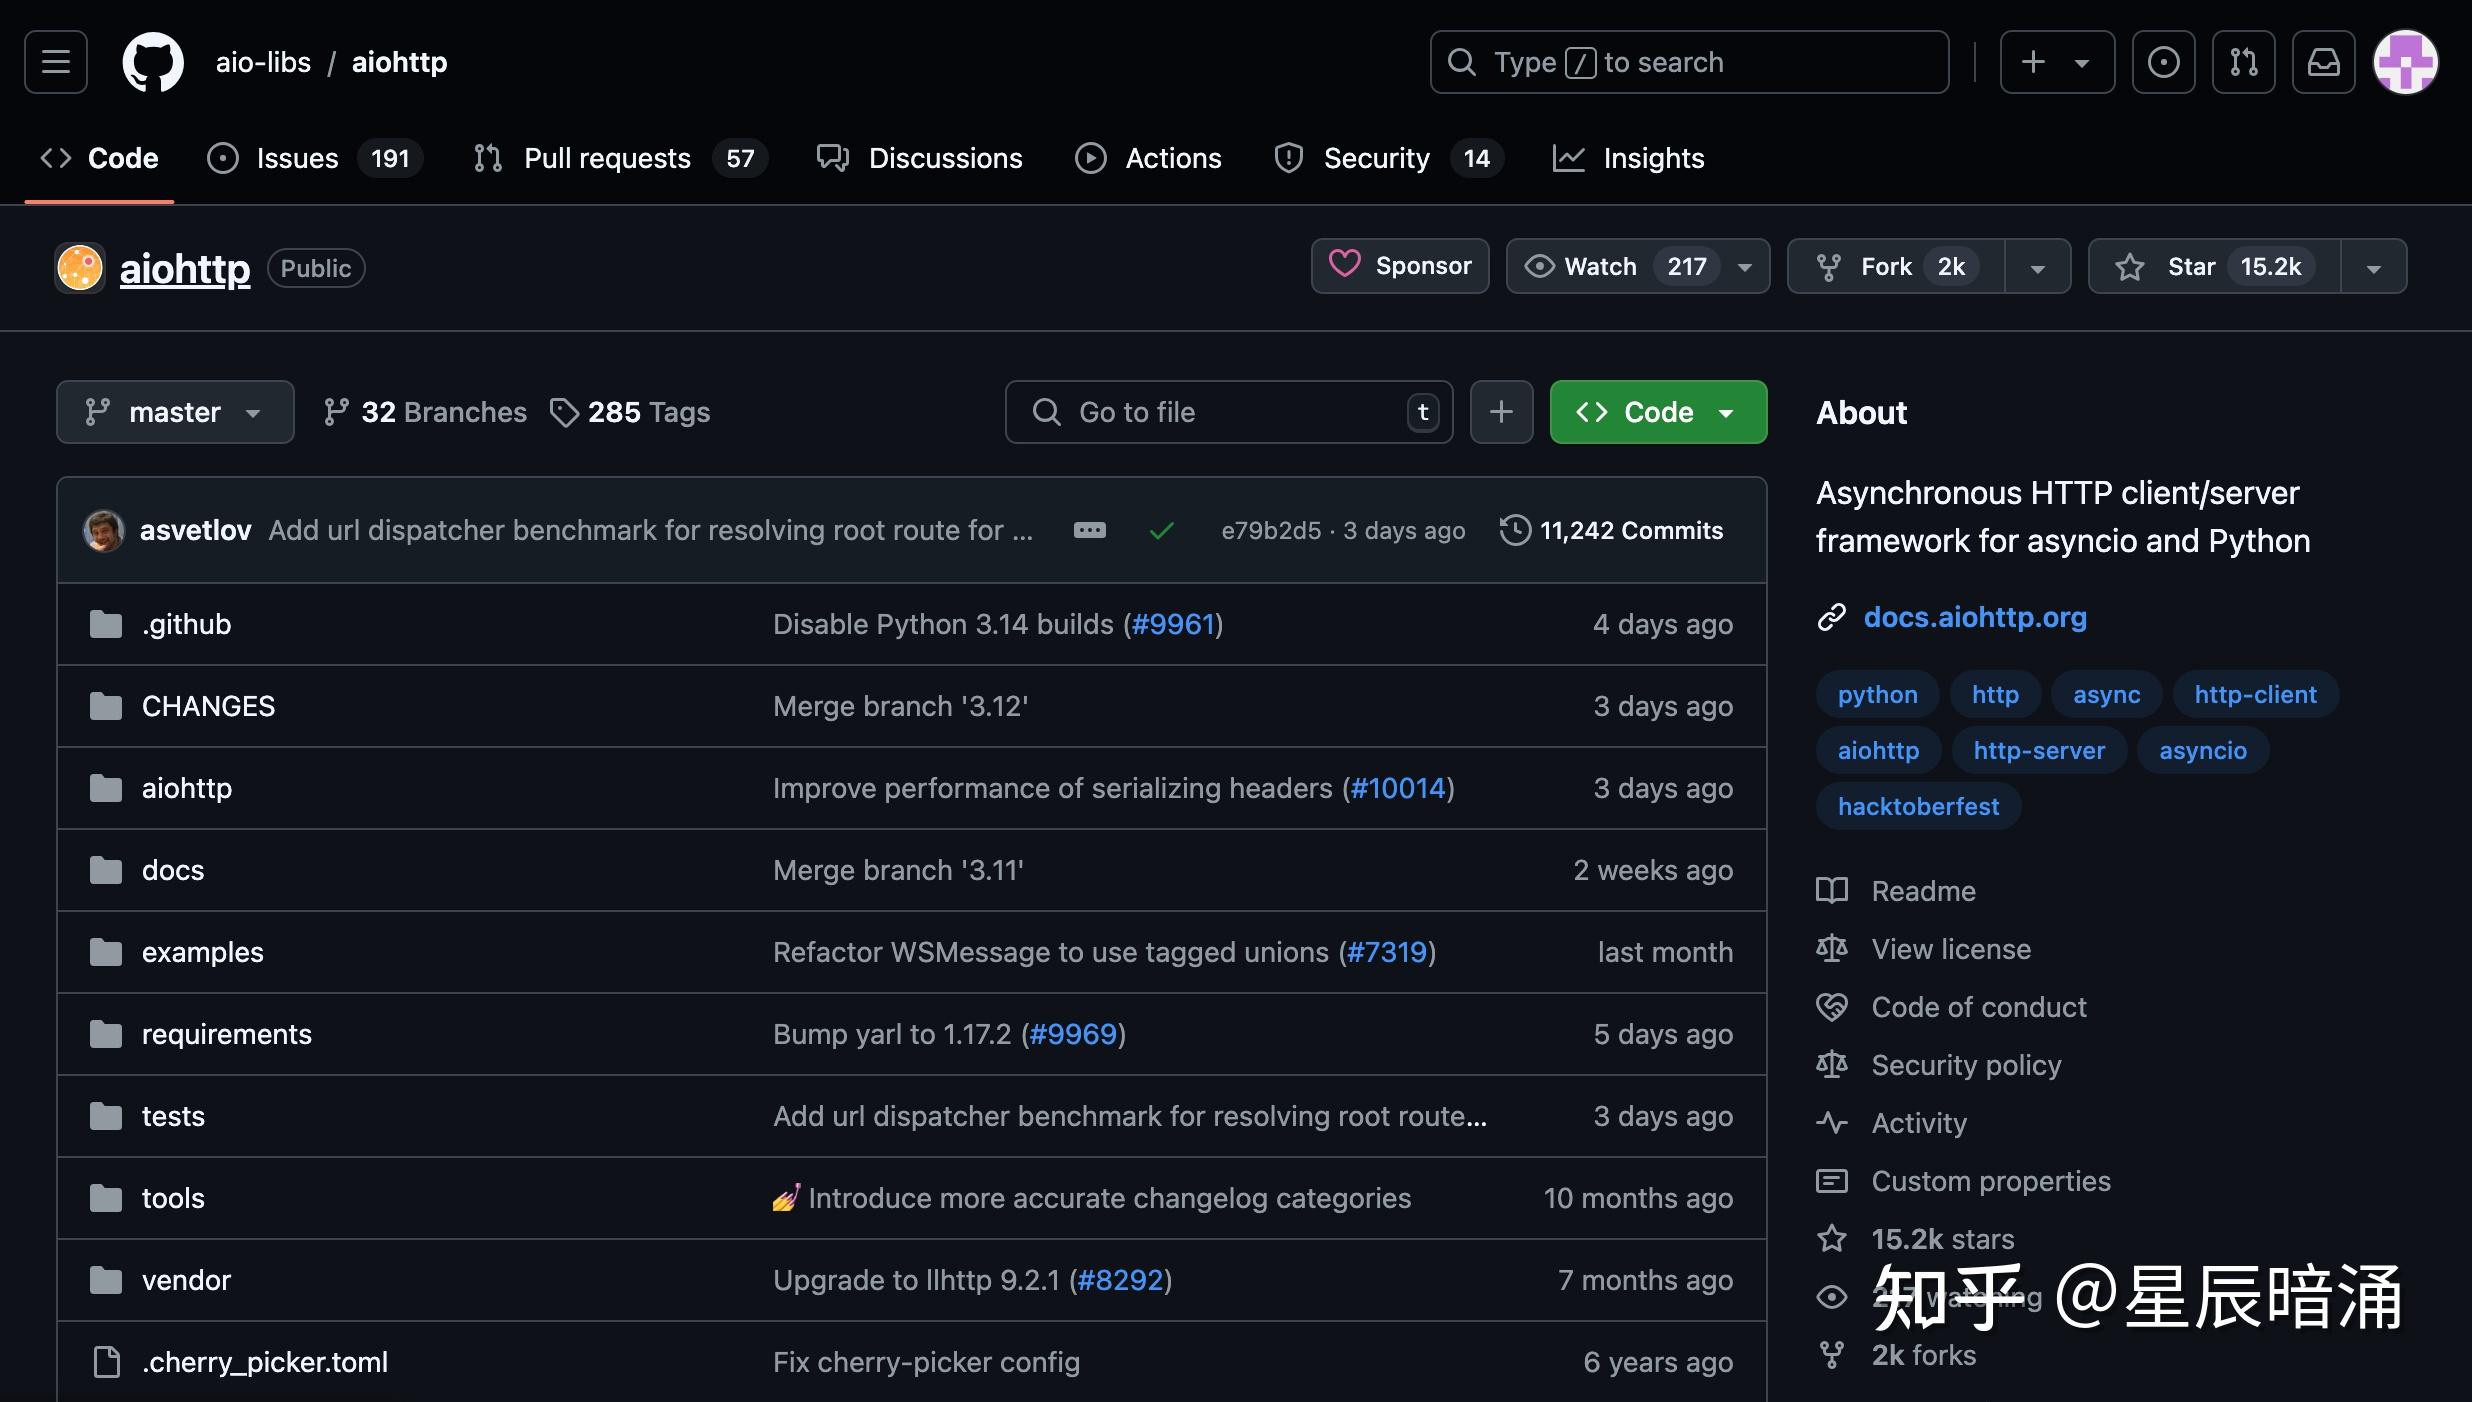Click the add file plus button
Image resolution: width=2472 pixels, height=1402 pixels.
(1501, 412)
